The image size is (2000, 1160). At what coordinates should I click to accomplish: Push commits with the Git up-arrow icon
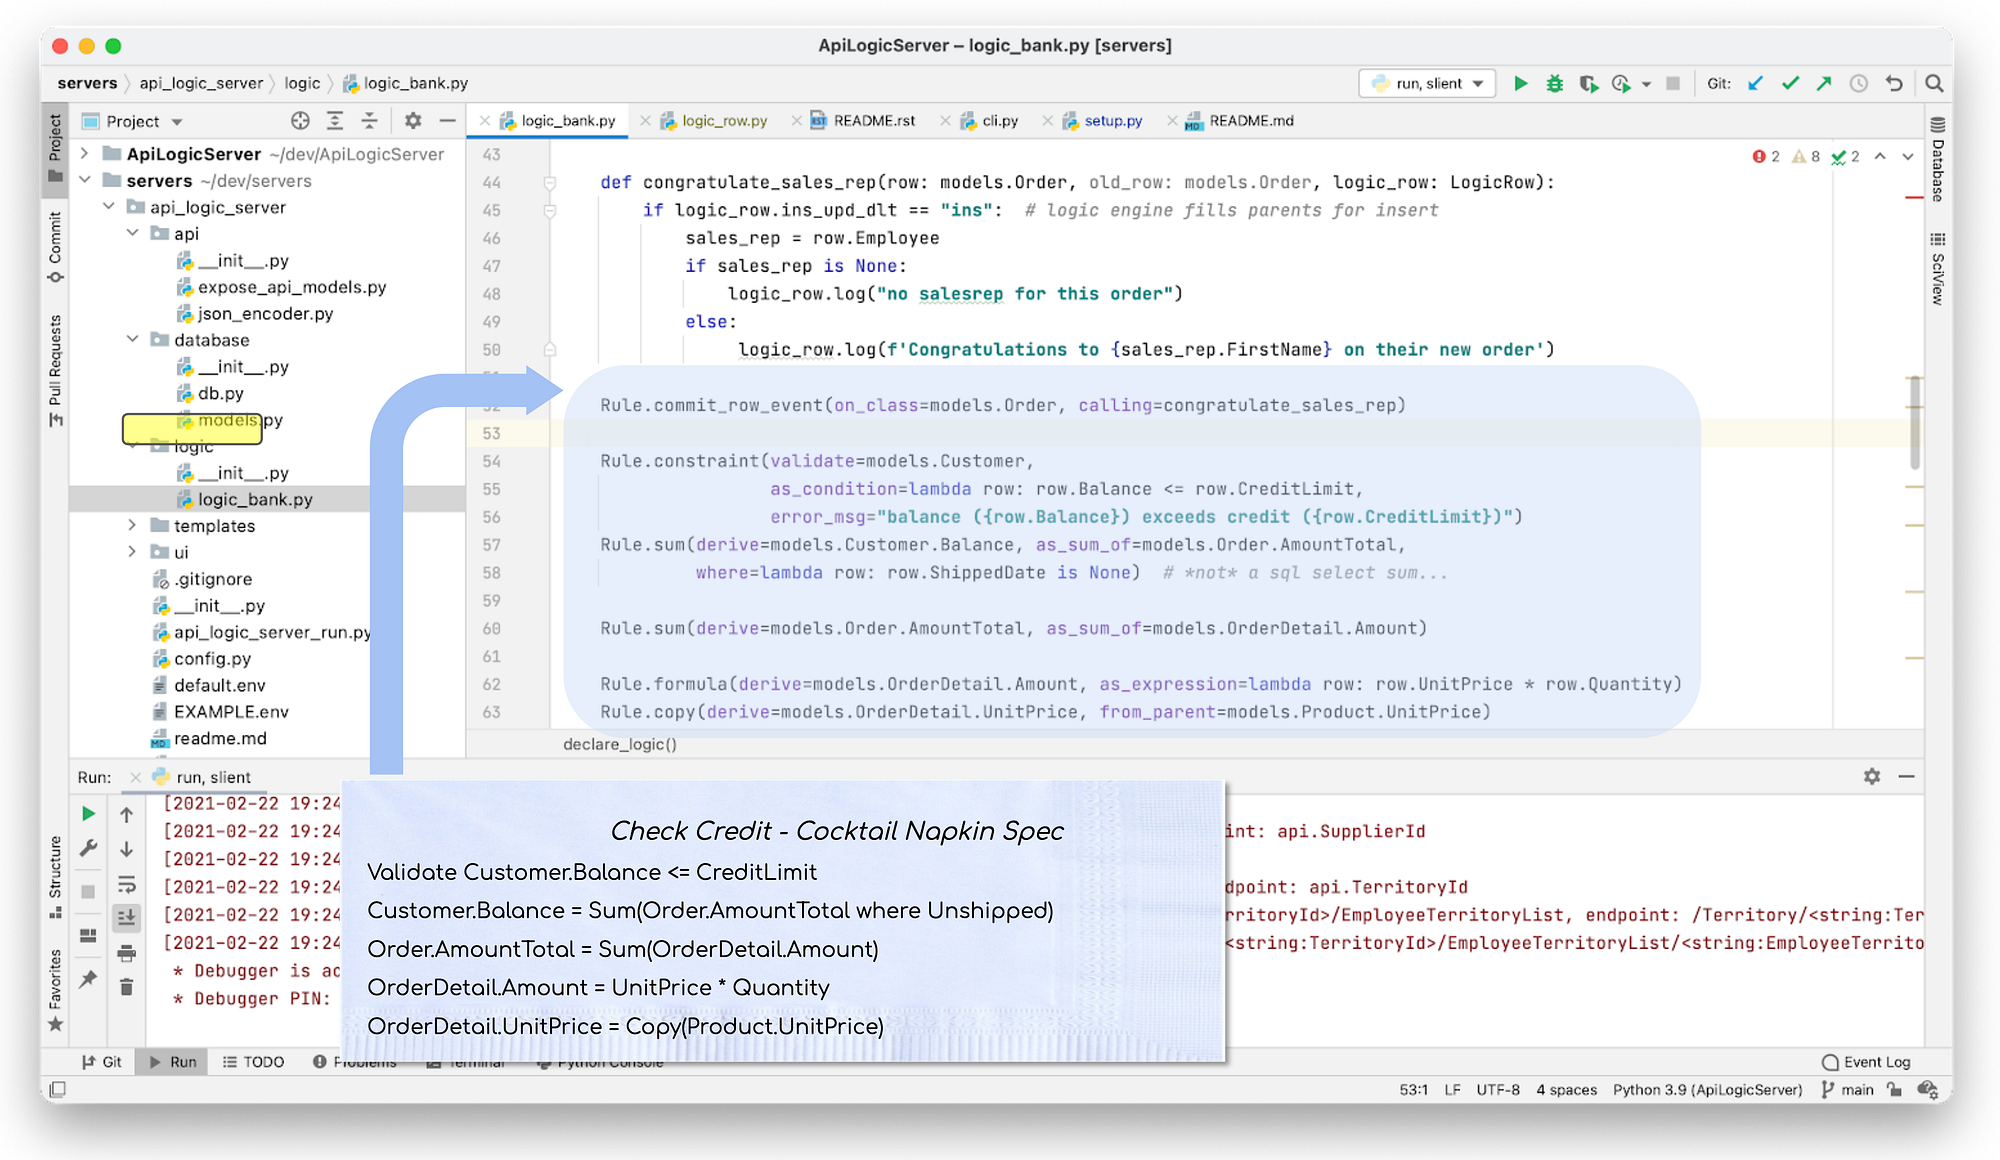point(1823,84)
